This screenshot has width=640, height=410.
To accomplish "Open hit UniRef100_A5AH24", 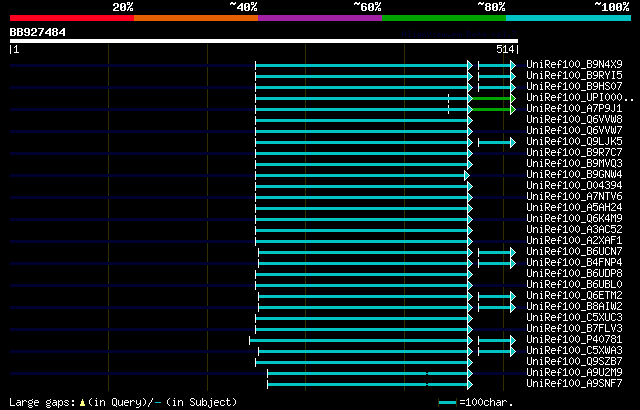I will pos(574,208).
